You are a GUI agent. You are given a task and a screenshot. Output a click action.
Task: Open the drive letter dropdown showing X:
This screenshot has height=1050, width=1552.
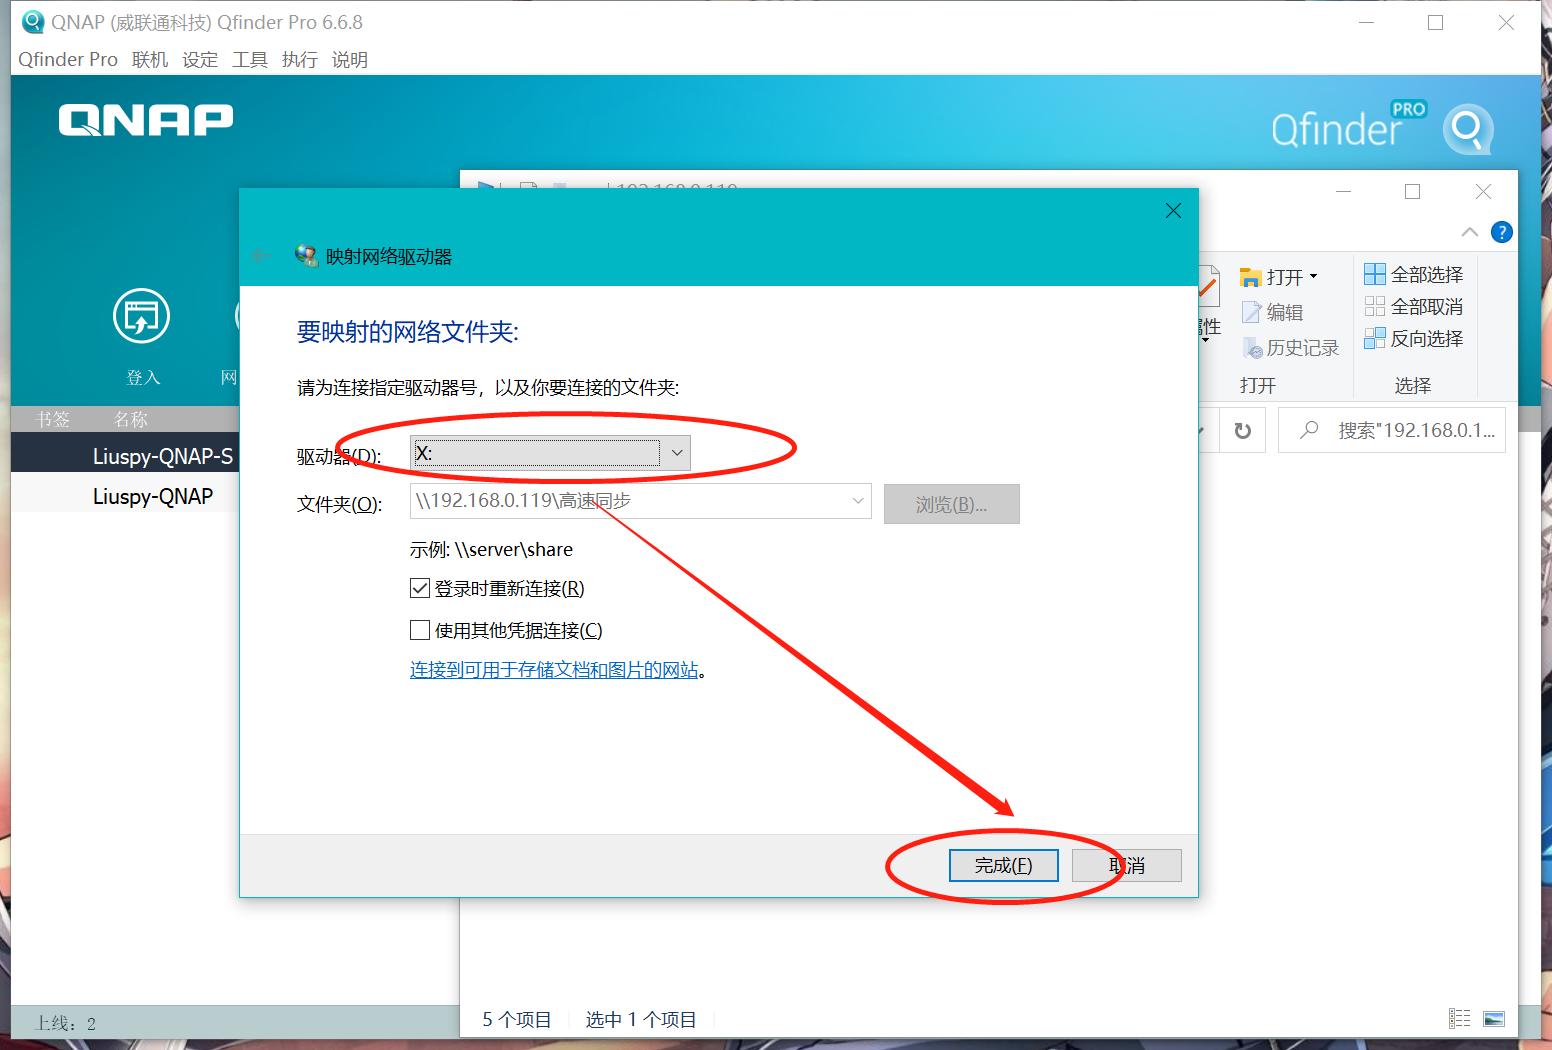(677, 453)
